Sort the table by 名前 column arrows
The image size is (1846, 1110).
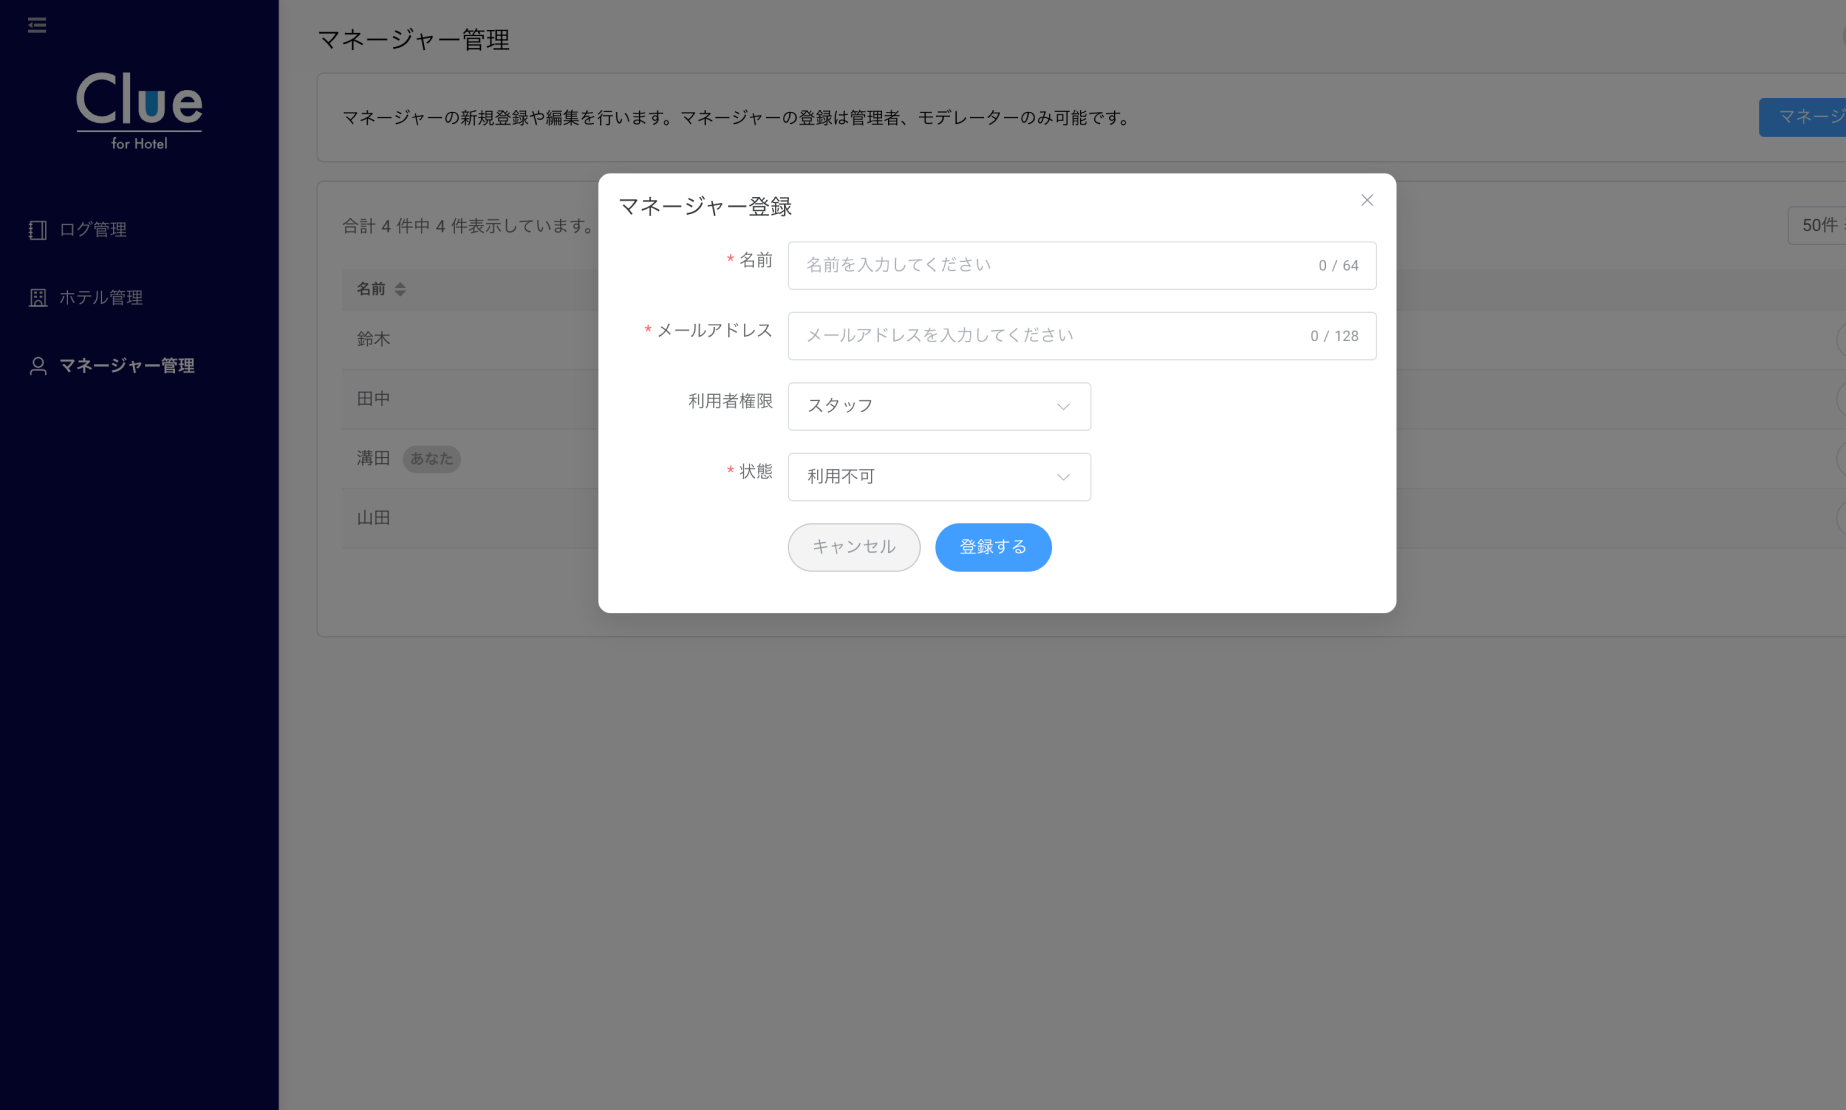click(x=400, y=289)
